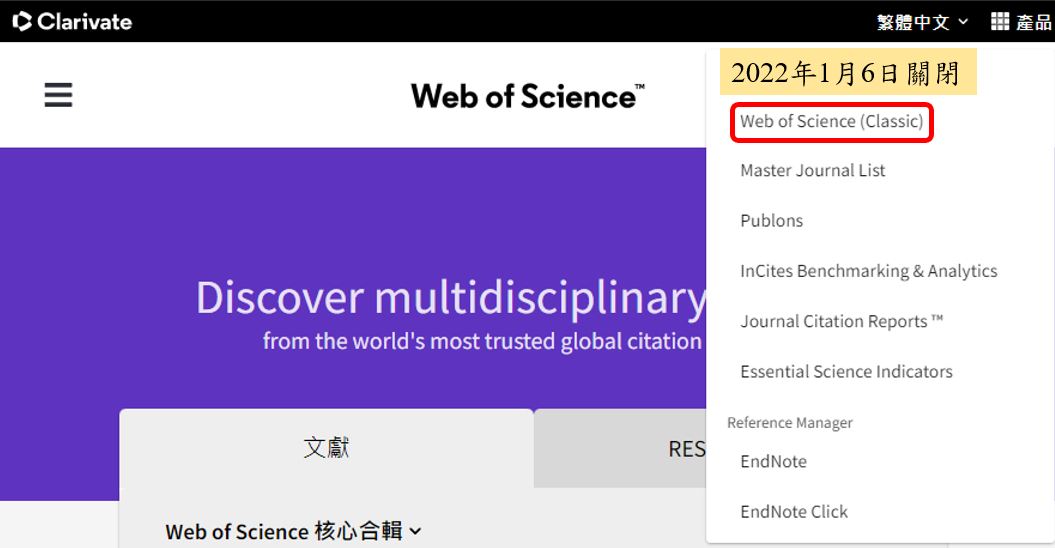Image resolution: width=1055 pixels, height=548 pixels.
Task: Open InCites Benchmarking & Analytics
Action: (869, 271)
